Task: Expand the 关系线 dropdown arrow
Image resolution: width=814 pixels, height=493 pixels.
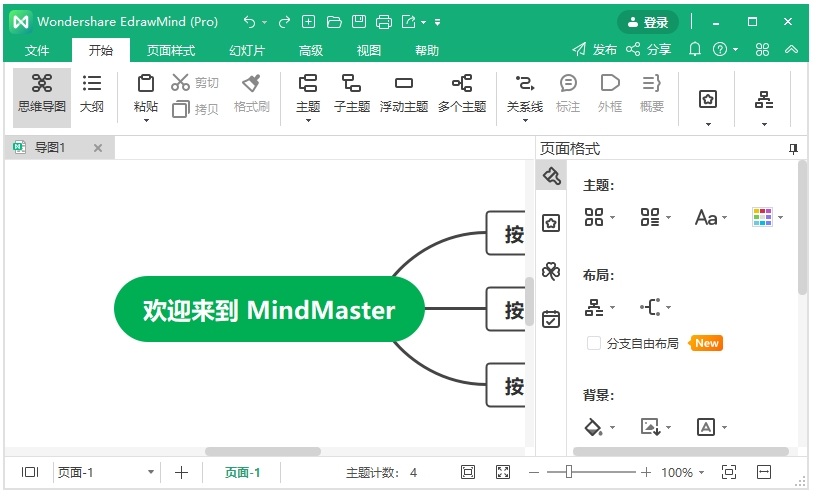Action: 525,121
